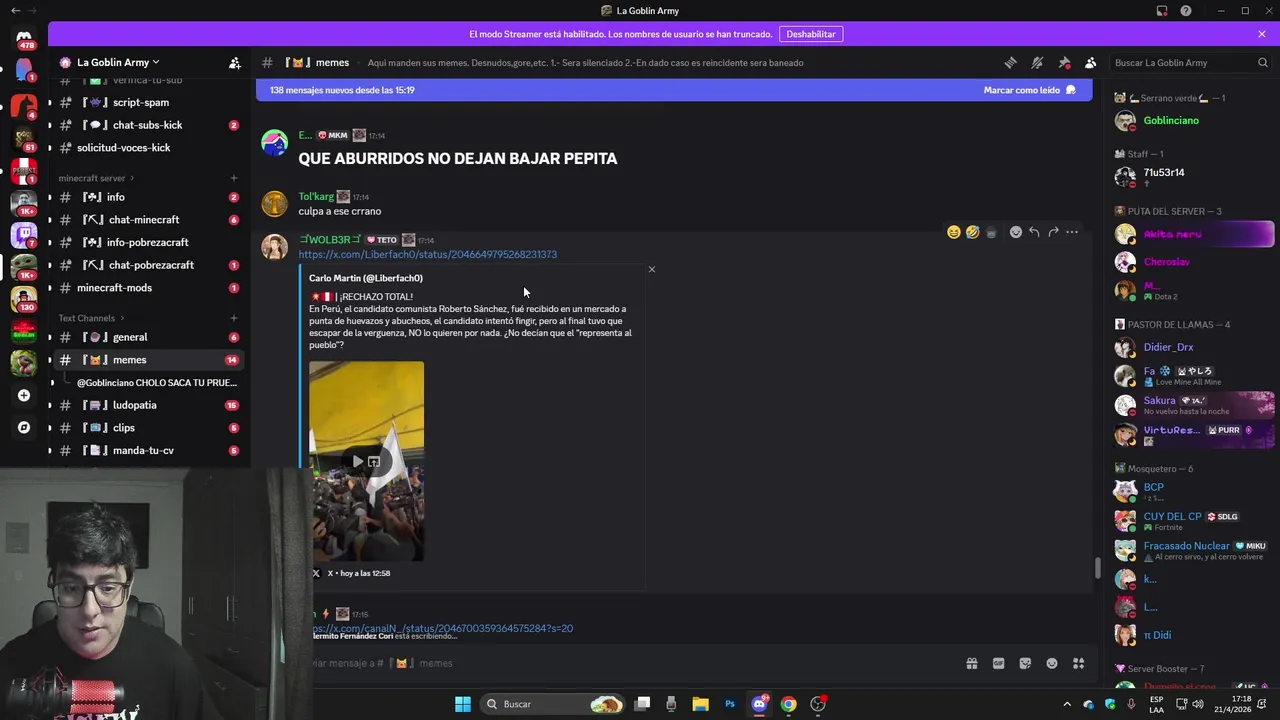Viewport: 1280px width, 720px height.
Task: Open Windows Start menu
Action: pyautogui.click(x=463, y=704)
